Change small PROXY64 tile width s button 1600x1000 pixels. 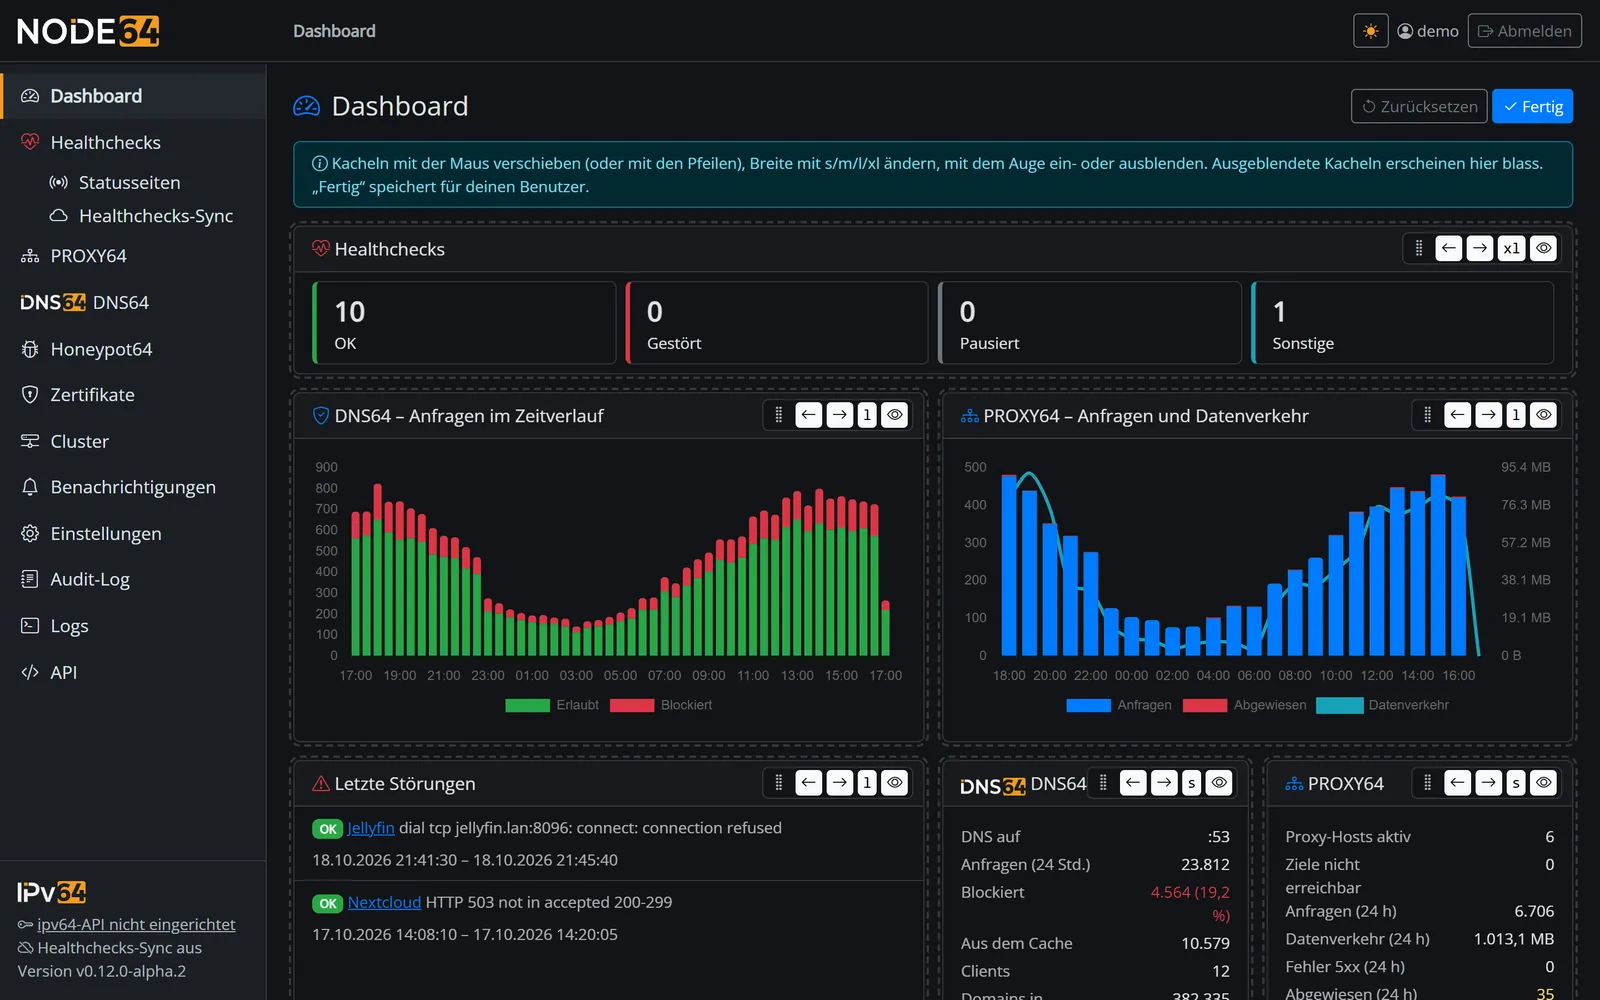pyautogui.click(x=1516, y=783)
